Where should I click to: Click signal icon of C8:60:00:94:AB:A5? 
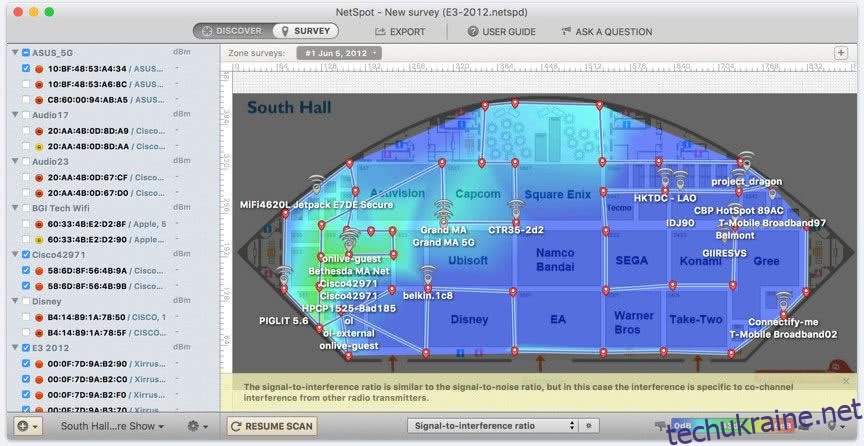coord(39,100)
